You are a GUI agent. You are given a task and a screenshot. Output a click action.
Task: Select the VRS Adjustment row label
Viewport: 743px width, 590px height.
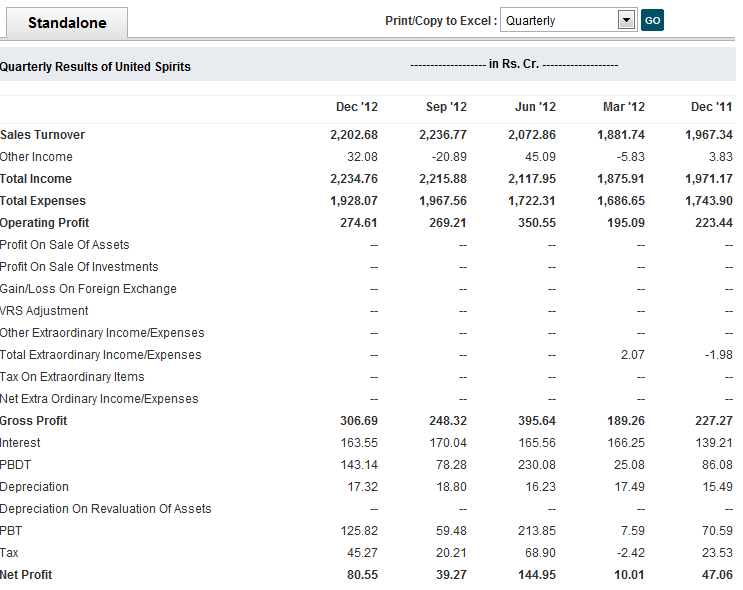tap(44, 311)
